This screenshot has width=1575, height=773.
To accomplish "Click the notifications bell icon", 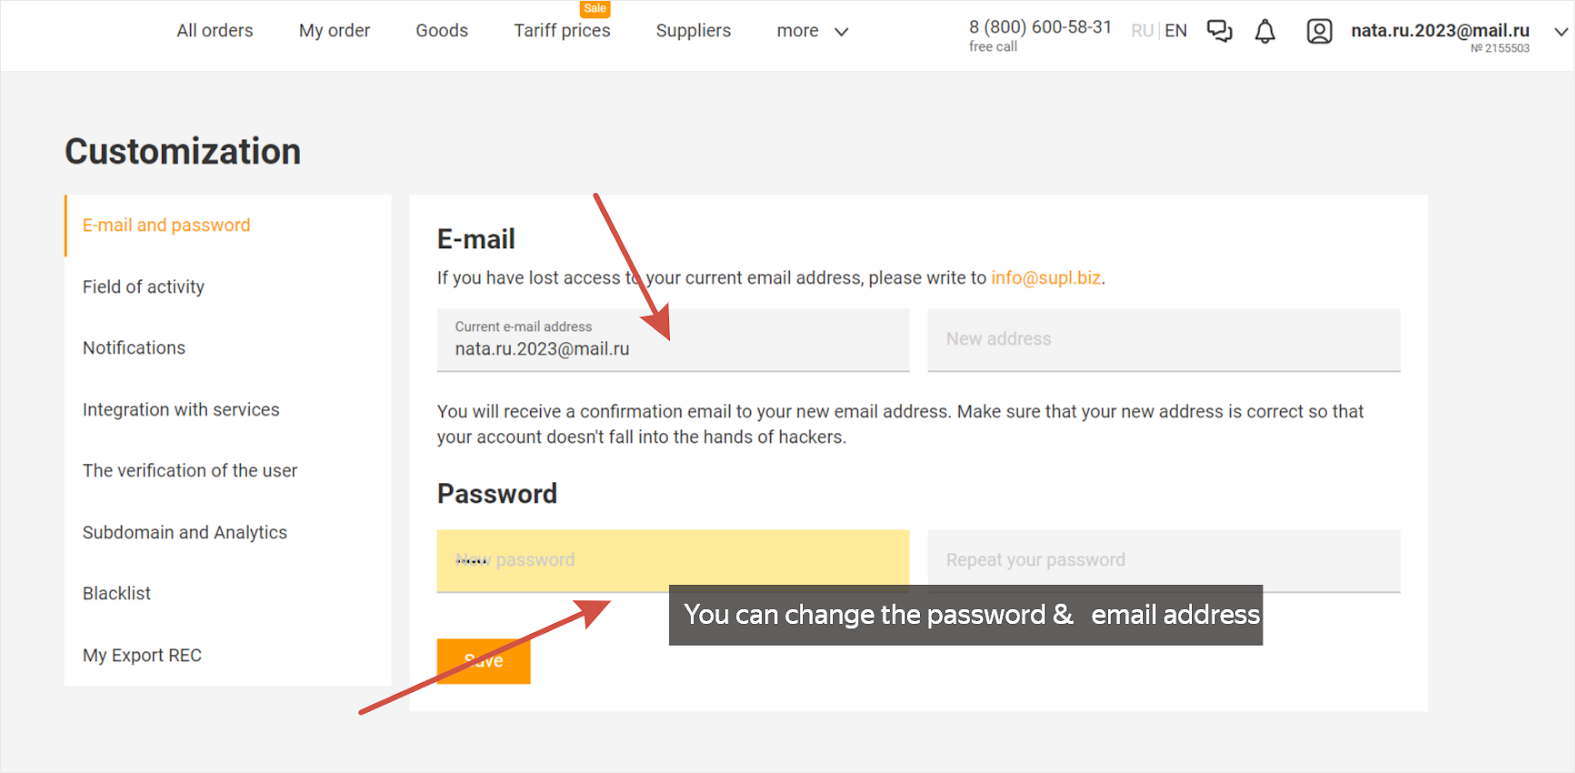I will [1265, 32].
